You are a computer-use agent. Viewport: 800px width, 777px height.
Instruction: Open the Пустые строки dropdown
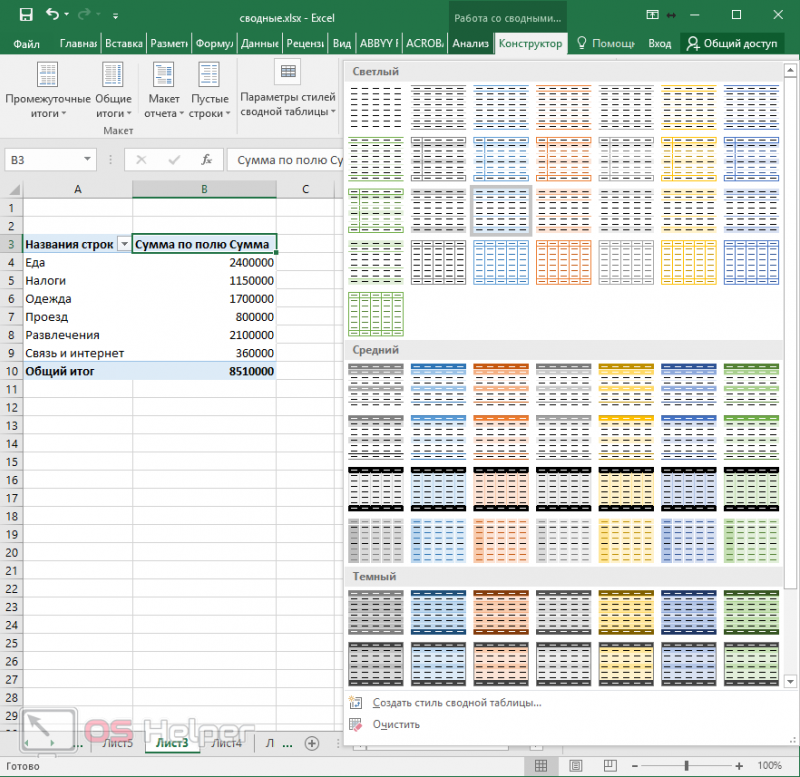tap(209, 90)
